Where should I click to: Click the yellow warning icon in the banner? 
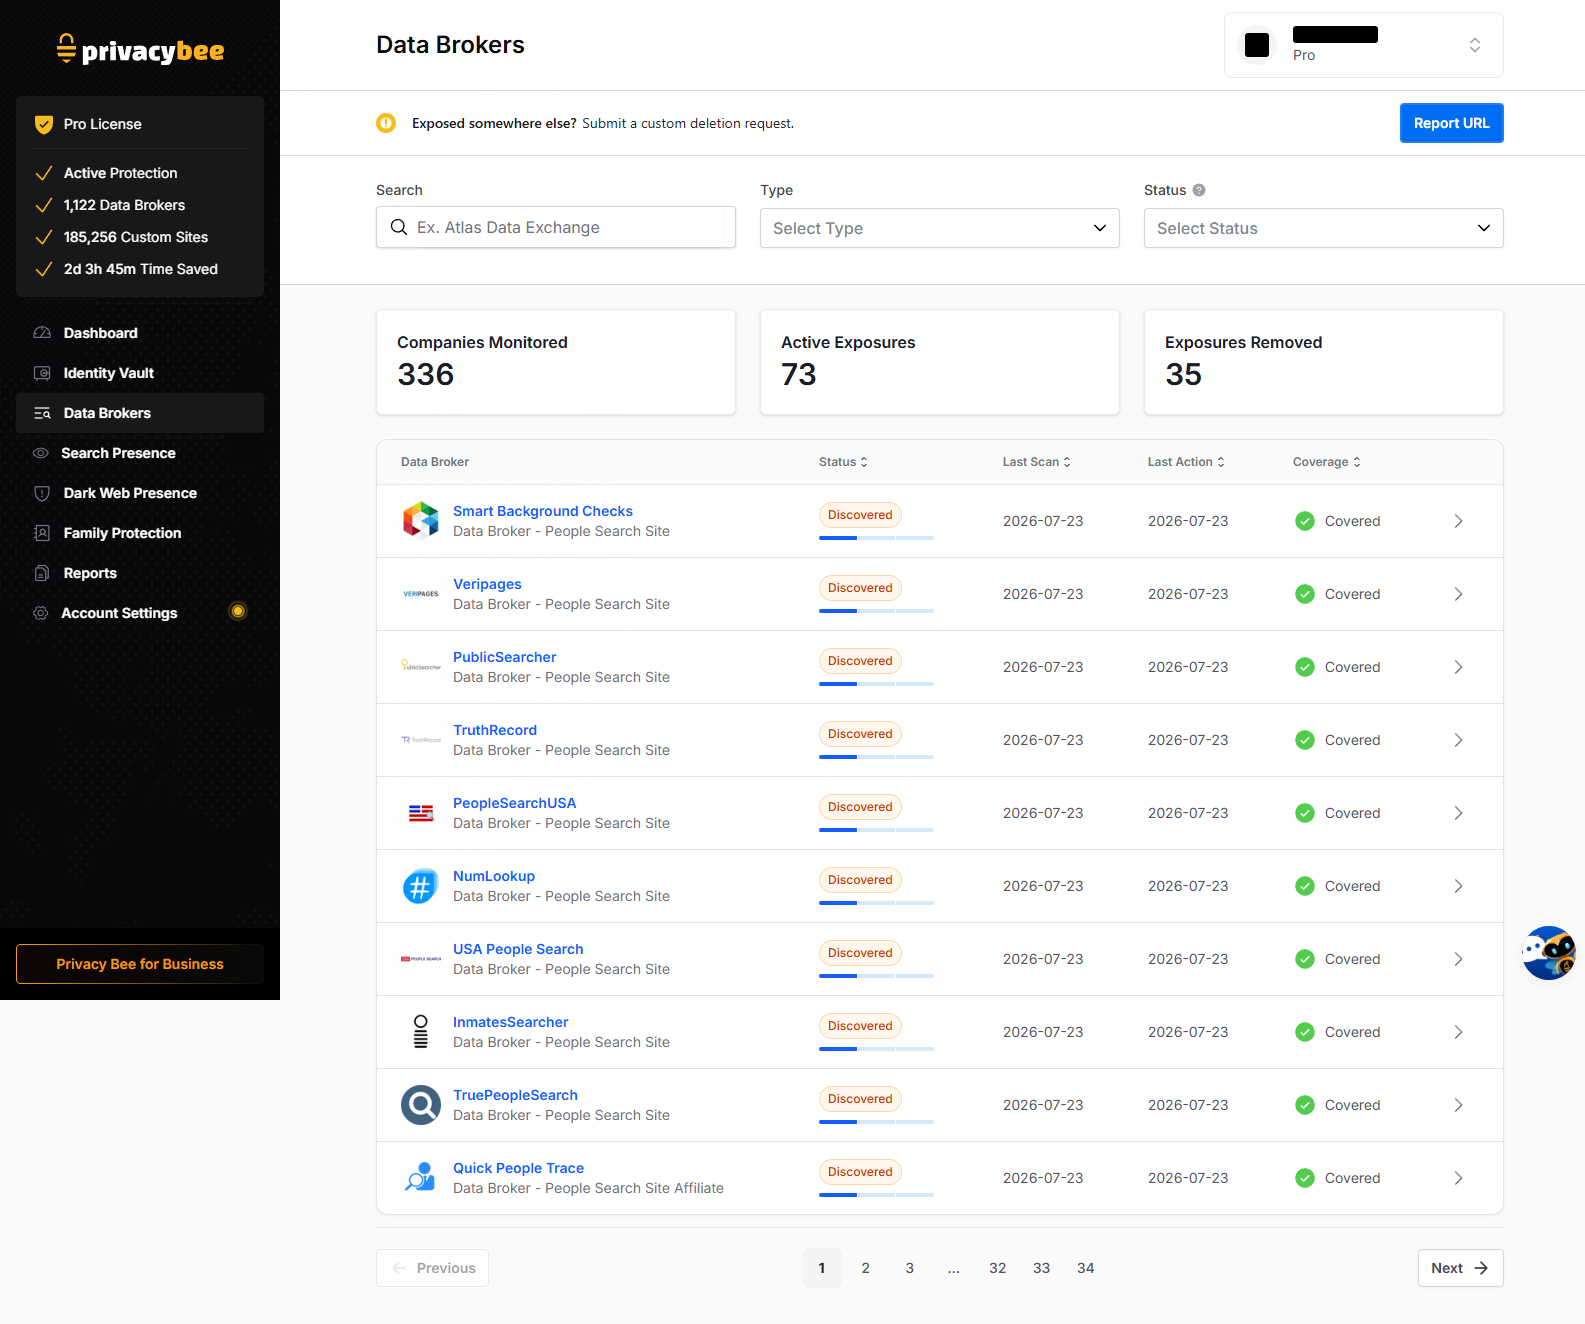tap(386, 123)
